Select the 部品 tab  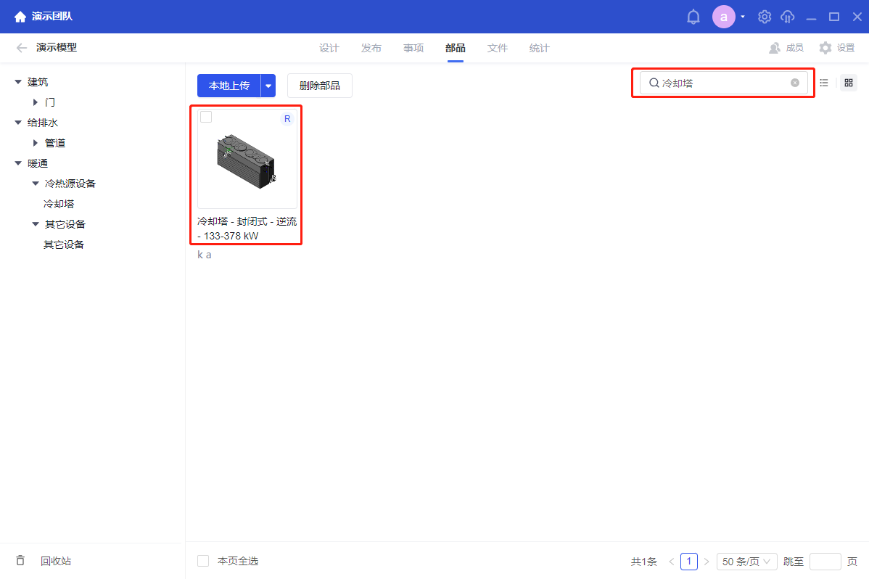455,48
